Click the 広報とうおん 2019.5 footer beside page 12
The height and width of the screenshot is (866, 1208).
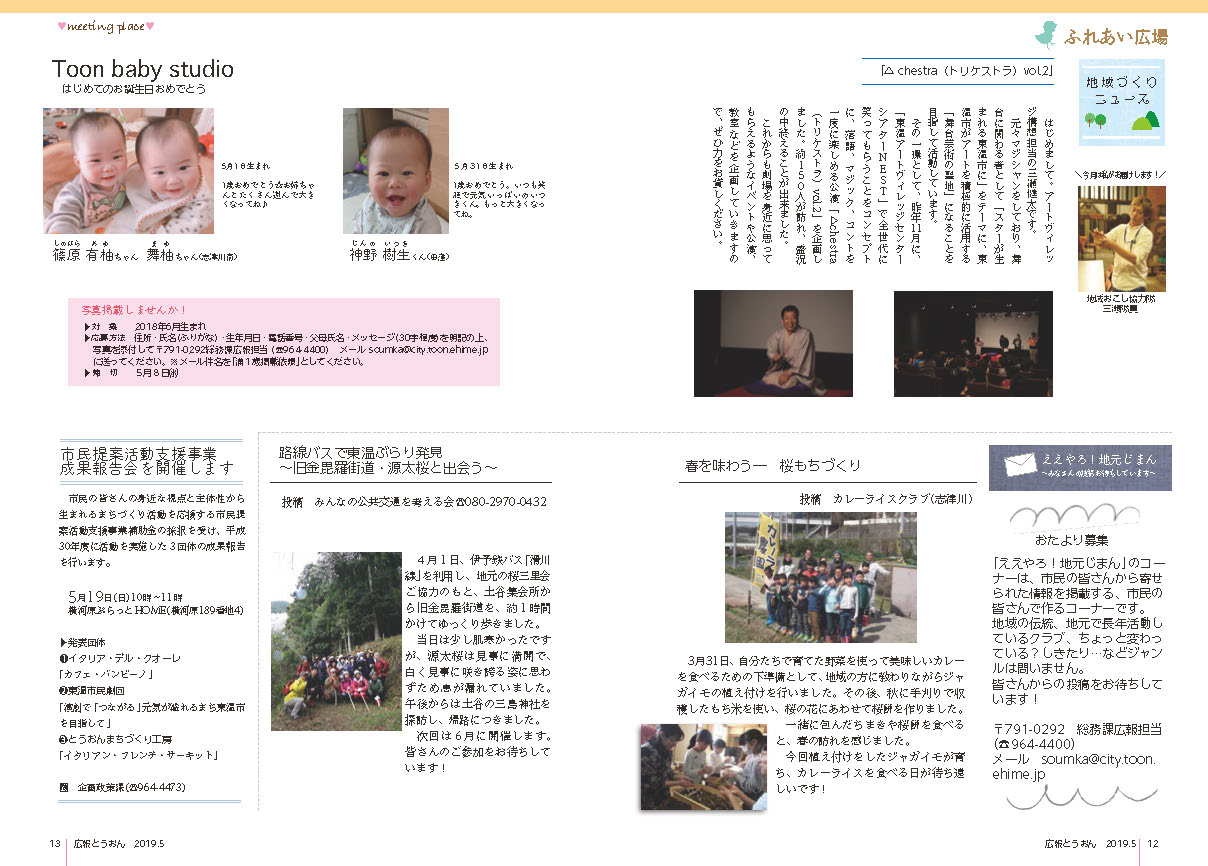click(1092, 844)
